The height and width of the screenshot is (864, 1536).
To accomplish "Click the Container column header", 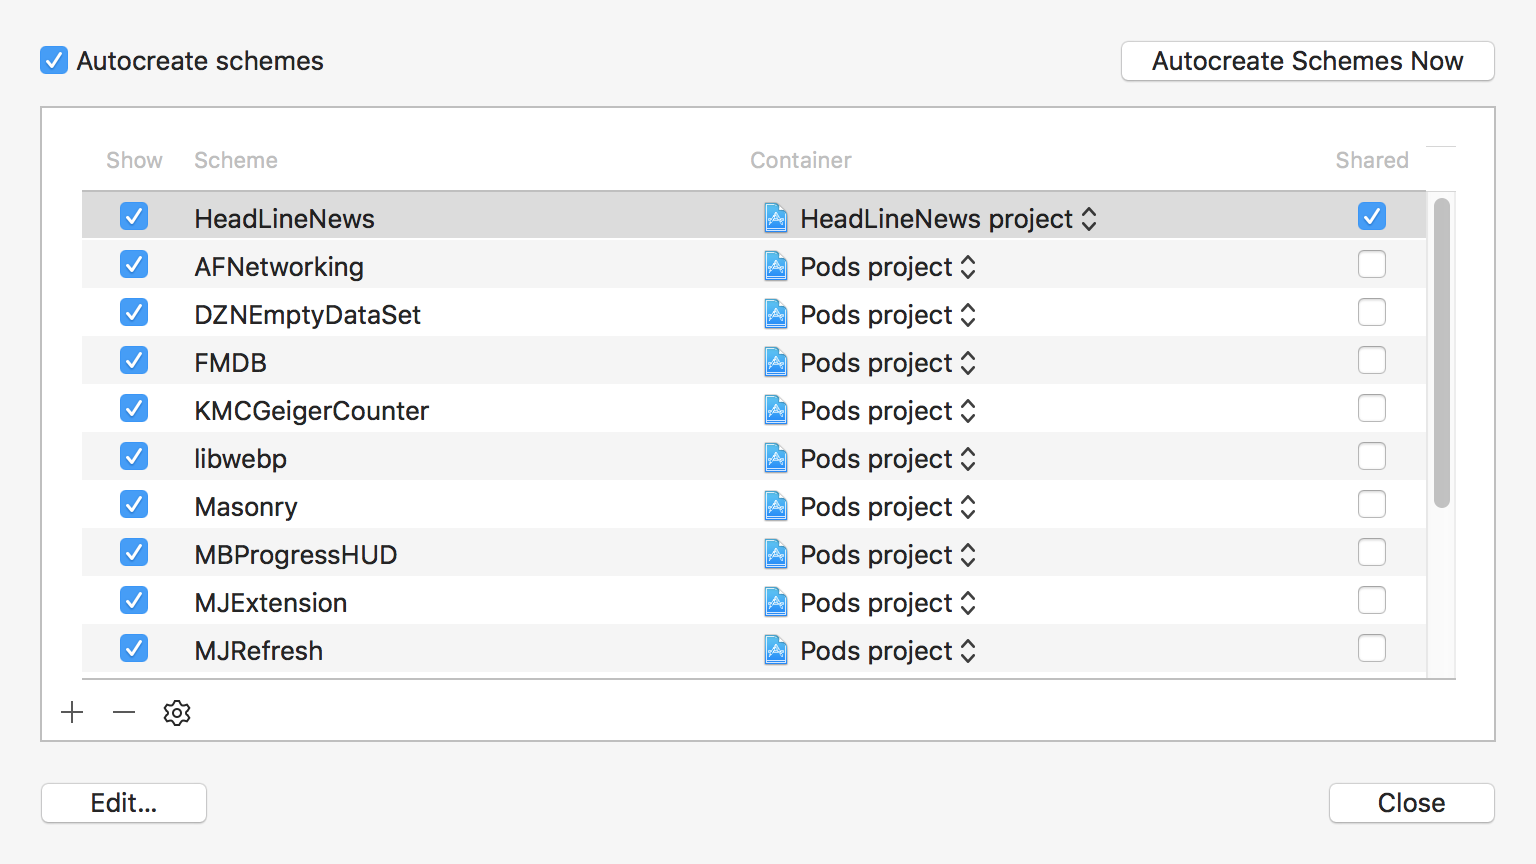I will [x=801, y=160].
